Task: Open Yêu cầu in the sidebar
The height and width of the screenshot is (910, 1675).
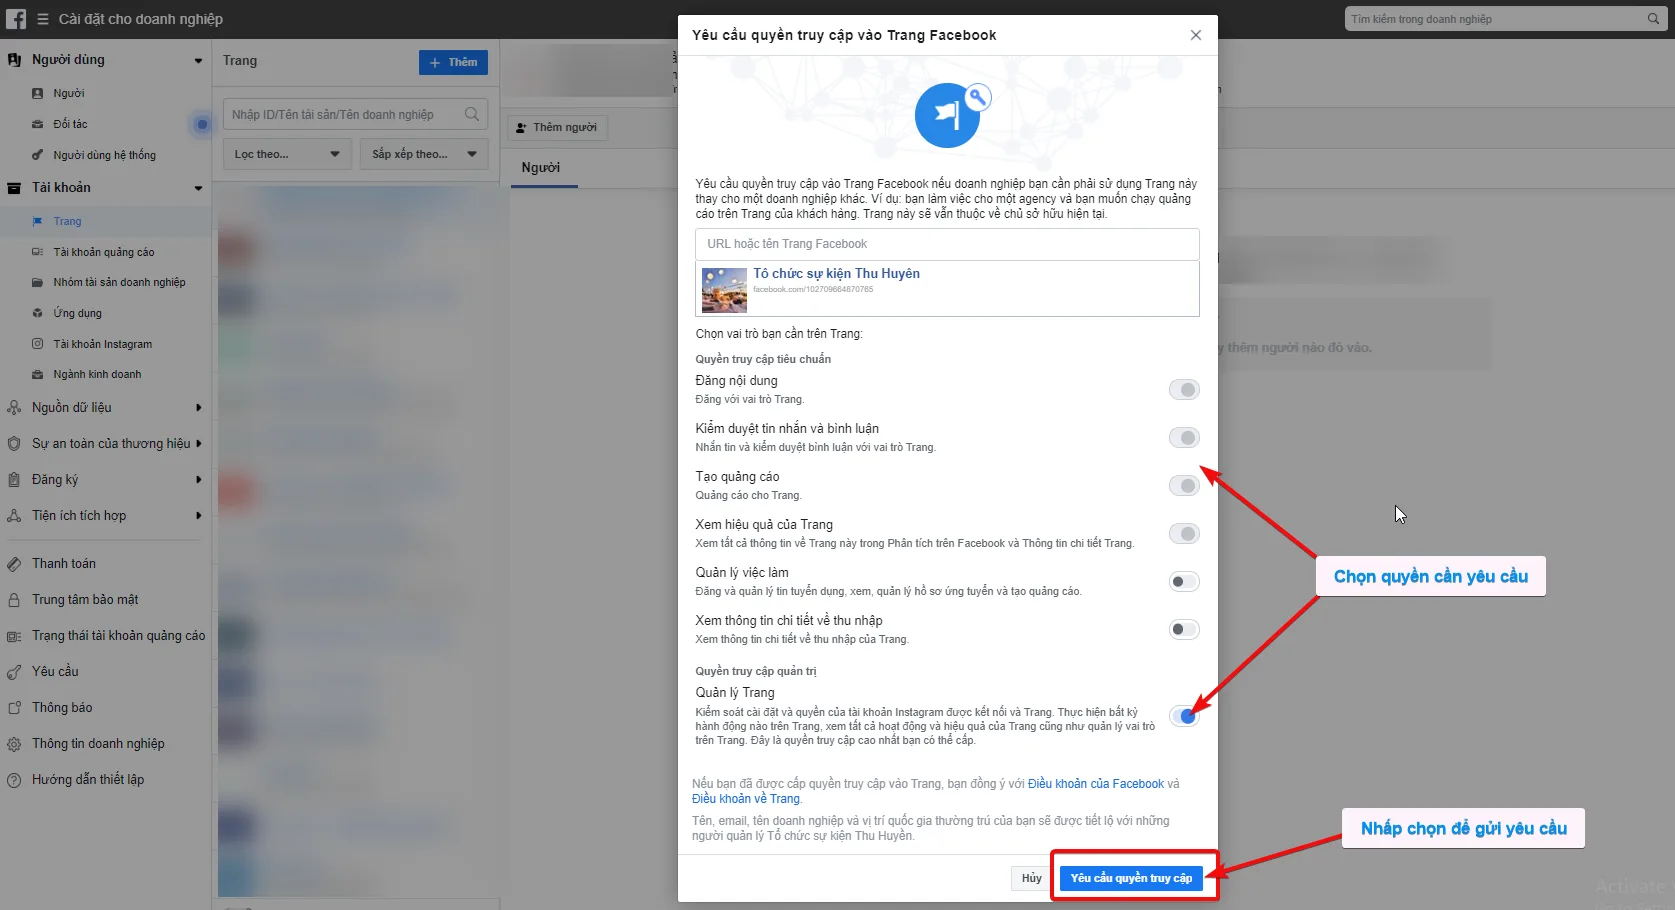Action: pos(55,671)
